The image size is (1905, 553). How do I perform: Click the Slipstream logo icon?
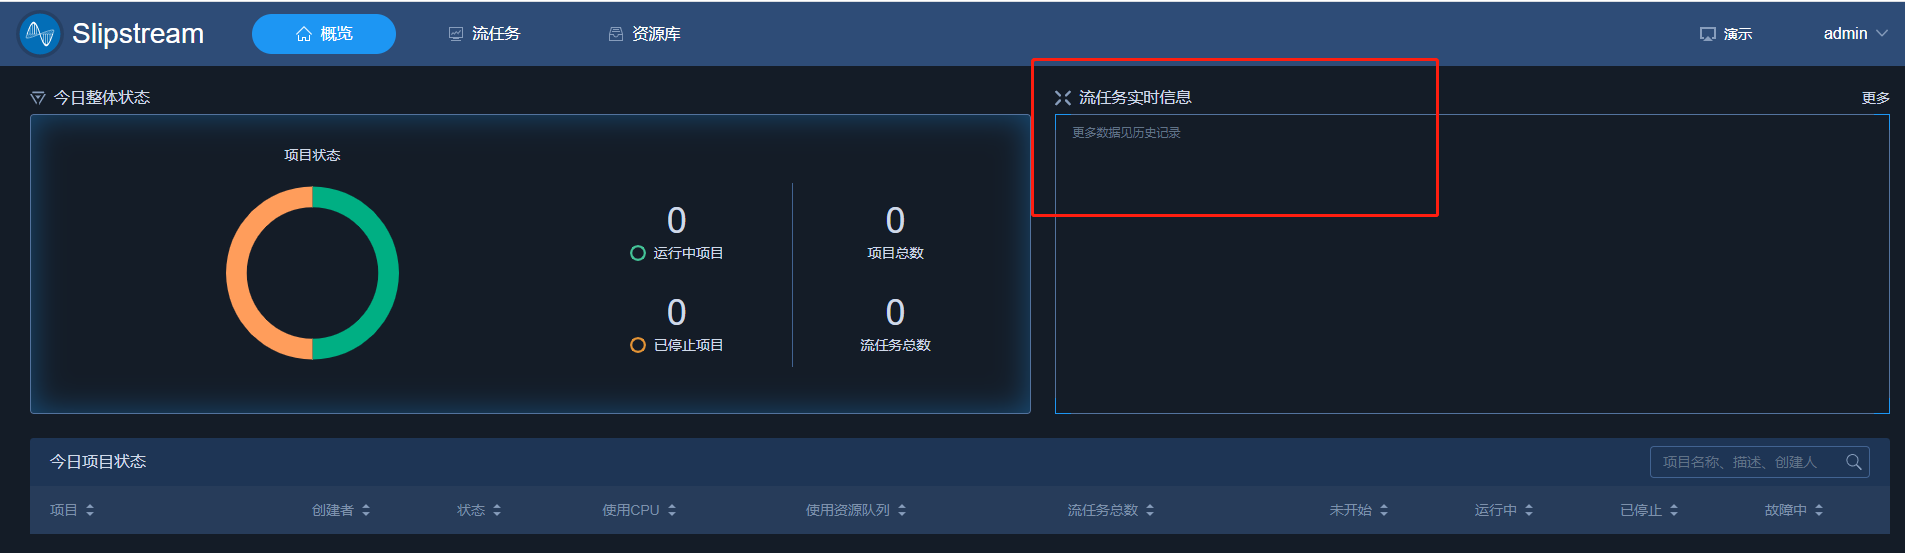pos(40,34)
